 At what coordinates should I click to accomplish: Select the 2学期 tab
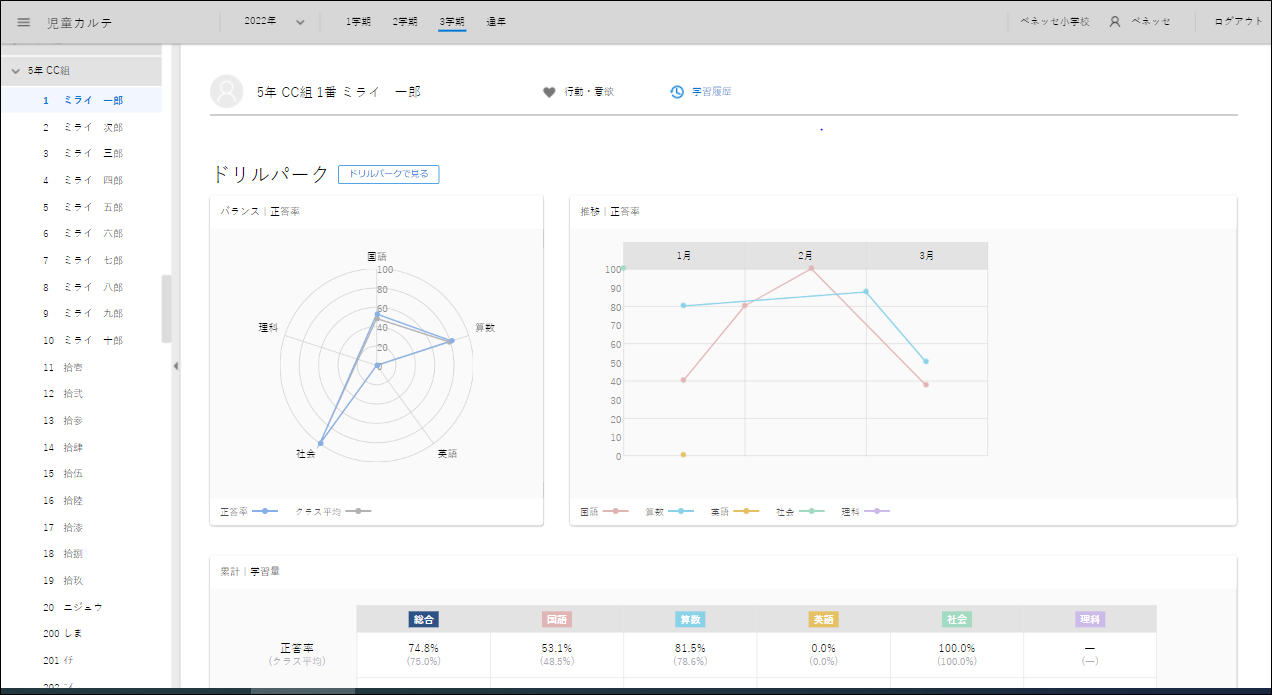click(405, 22)
